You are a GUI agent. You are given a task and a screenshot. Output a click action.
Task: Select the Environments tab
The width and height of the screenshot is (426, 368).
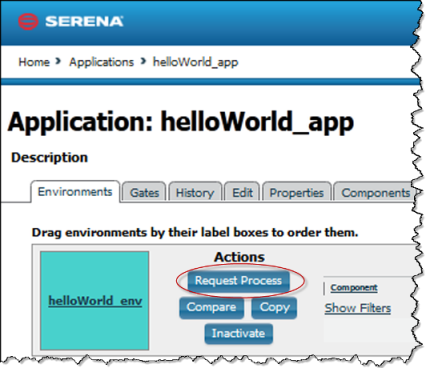75,192
